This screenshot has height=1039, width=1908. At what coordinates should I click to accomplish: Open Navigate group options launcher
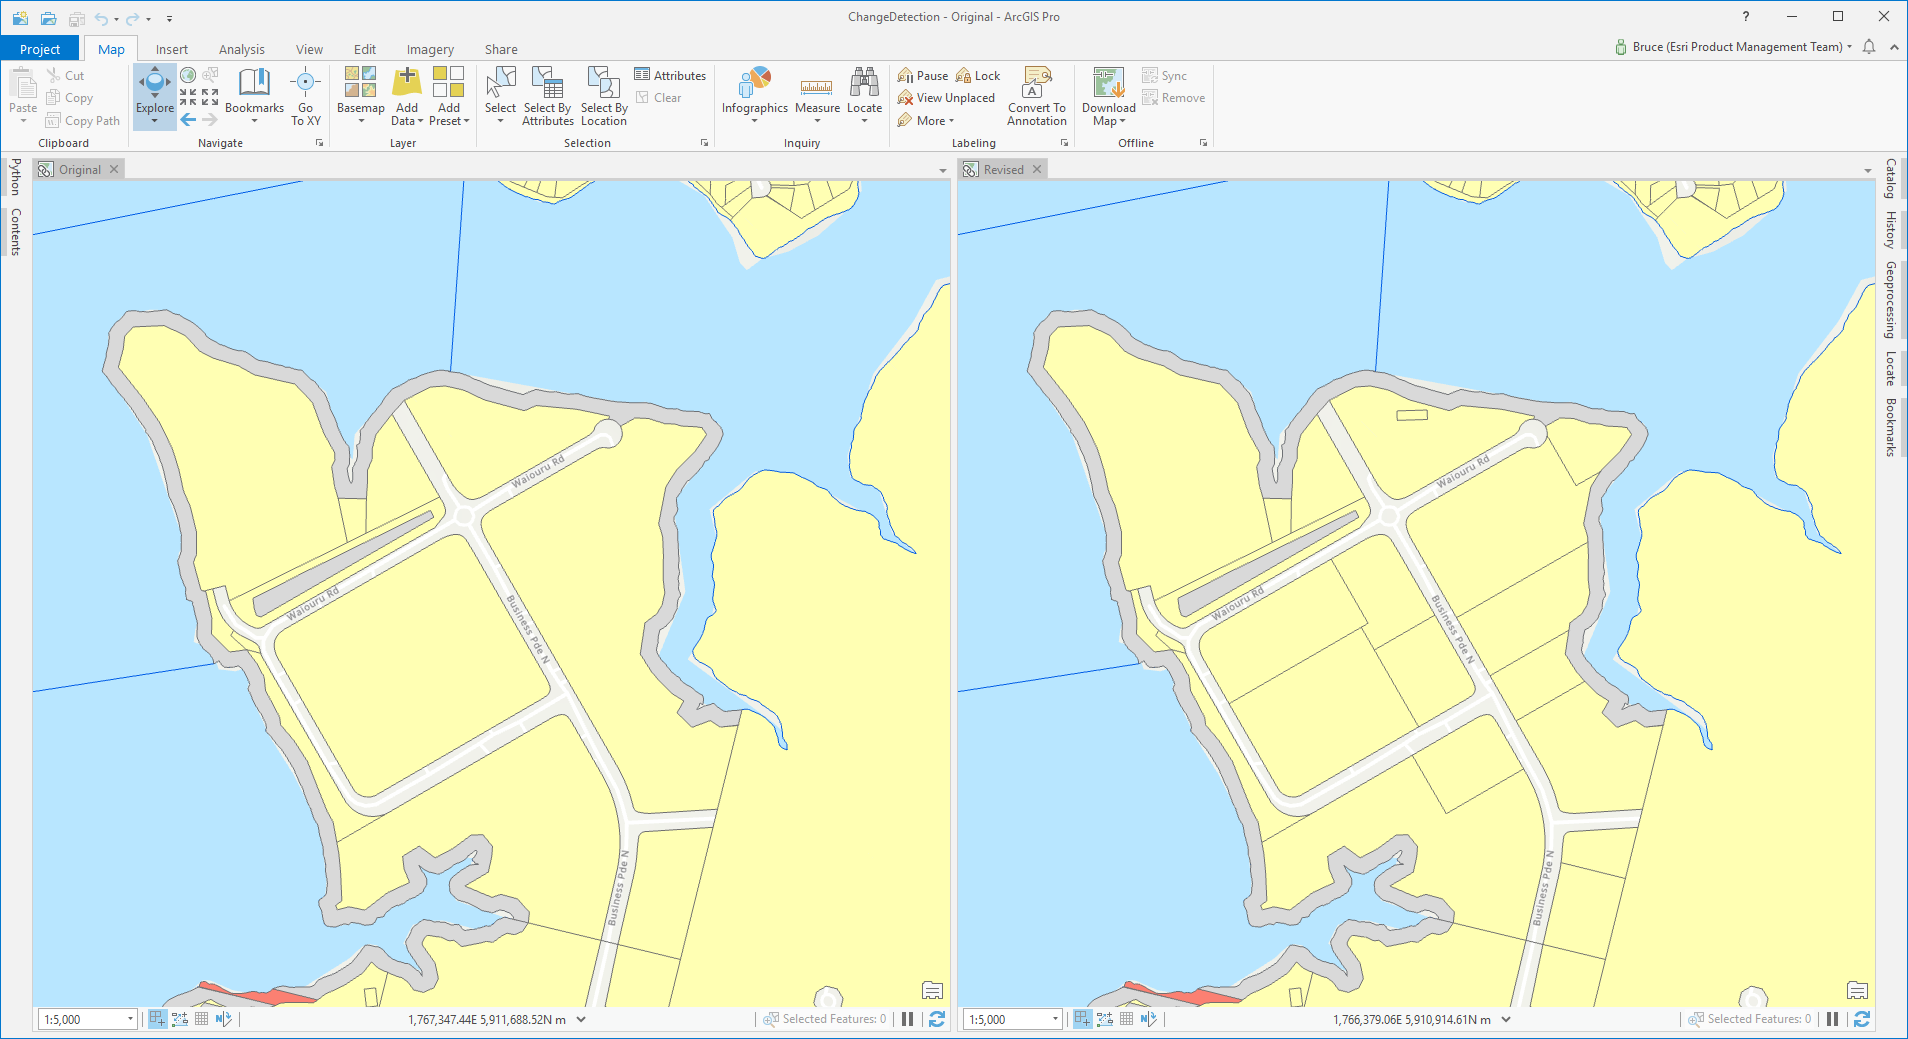click(x=320, y=143)
